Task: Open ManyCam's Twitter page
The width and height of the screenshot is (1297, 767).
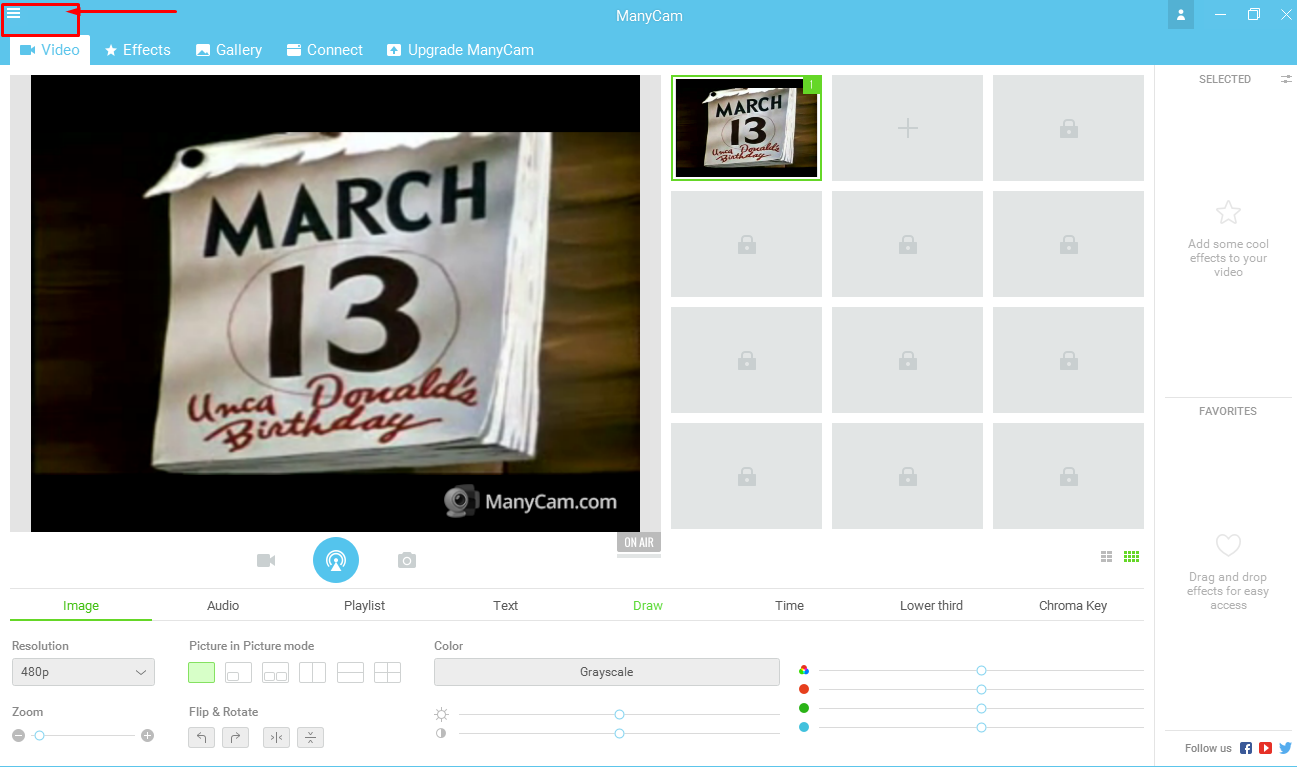Action: click(1286, 748)
